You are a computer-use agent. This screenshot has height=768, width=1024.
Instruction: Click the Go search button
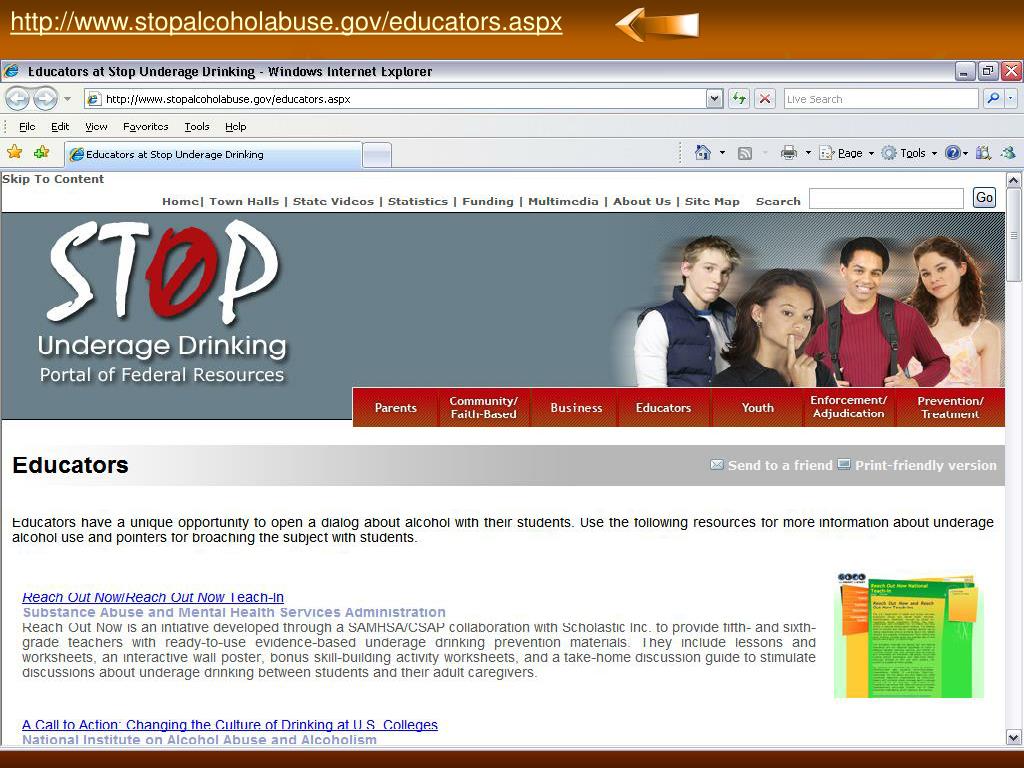click(984, 198)
